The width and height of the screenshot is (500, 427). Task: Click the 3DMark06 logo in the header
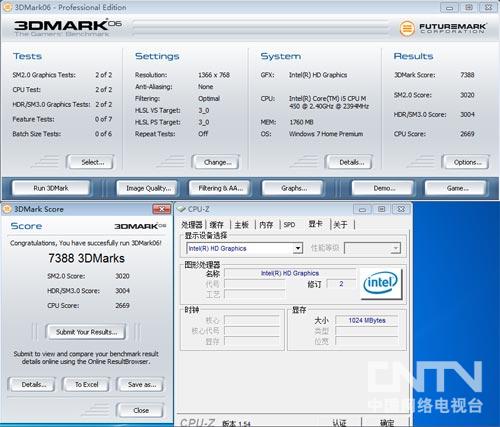[68, 27]
